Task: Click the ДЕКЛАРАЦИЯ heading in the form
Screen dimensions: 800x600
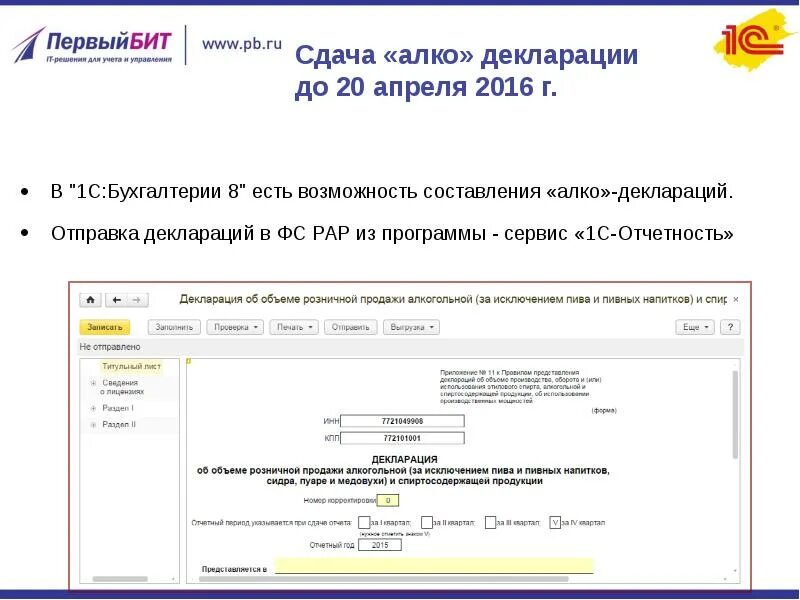Action: pyautogui.click(x=405, y=459)
